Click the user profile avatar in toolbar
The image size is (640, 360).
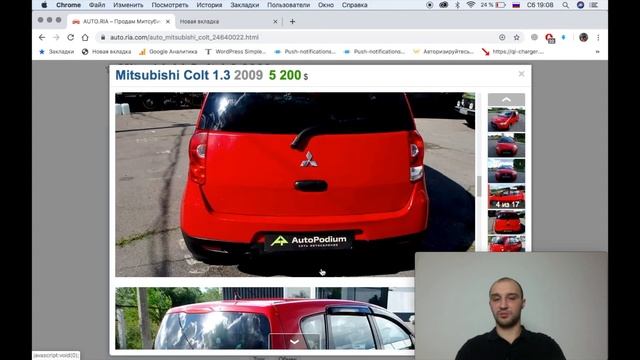[583, 37]
